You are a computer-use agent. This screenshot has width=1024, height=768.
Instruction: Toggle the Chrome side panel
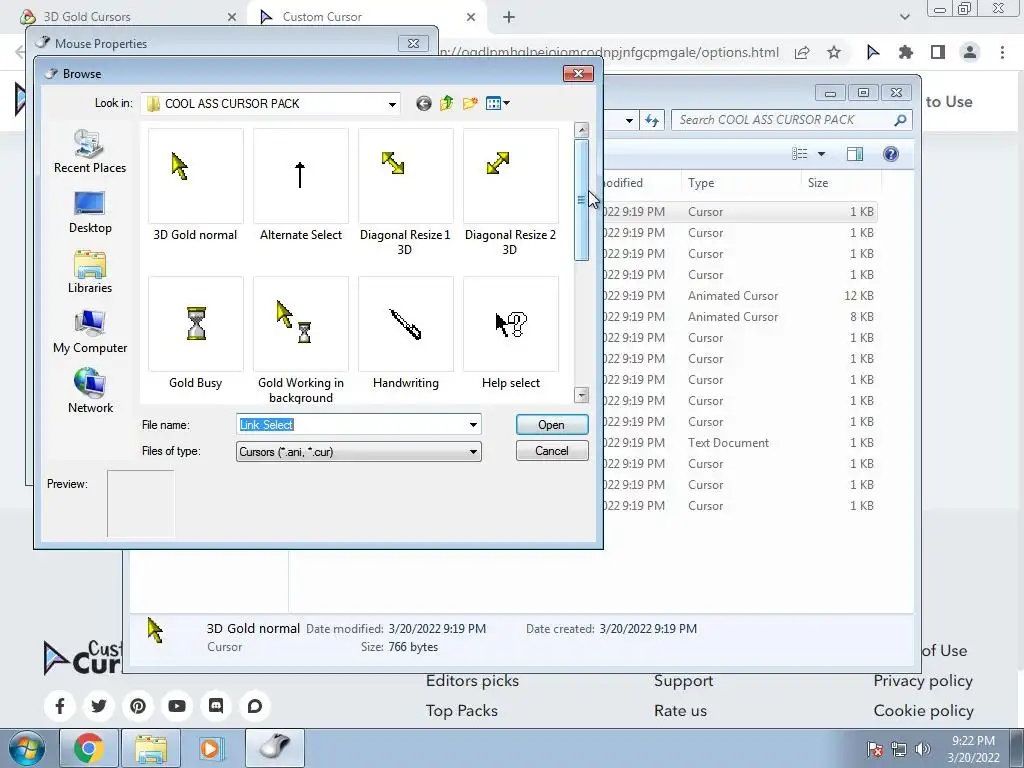point(938,52)
